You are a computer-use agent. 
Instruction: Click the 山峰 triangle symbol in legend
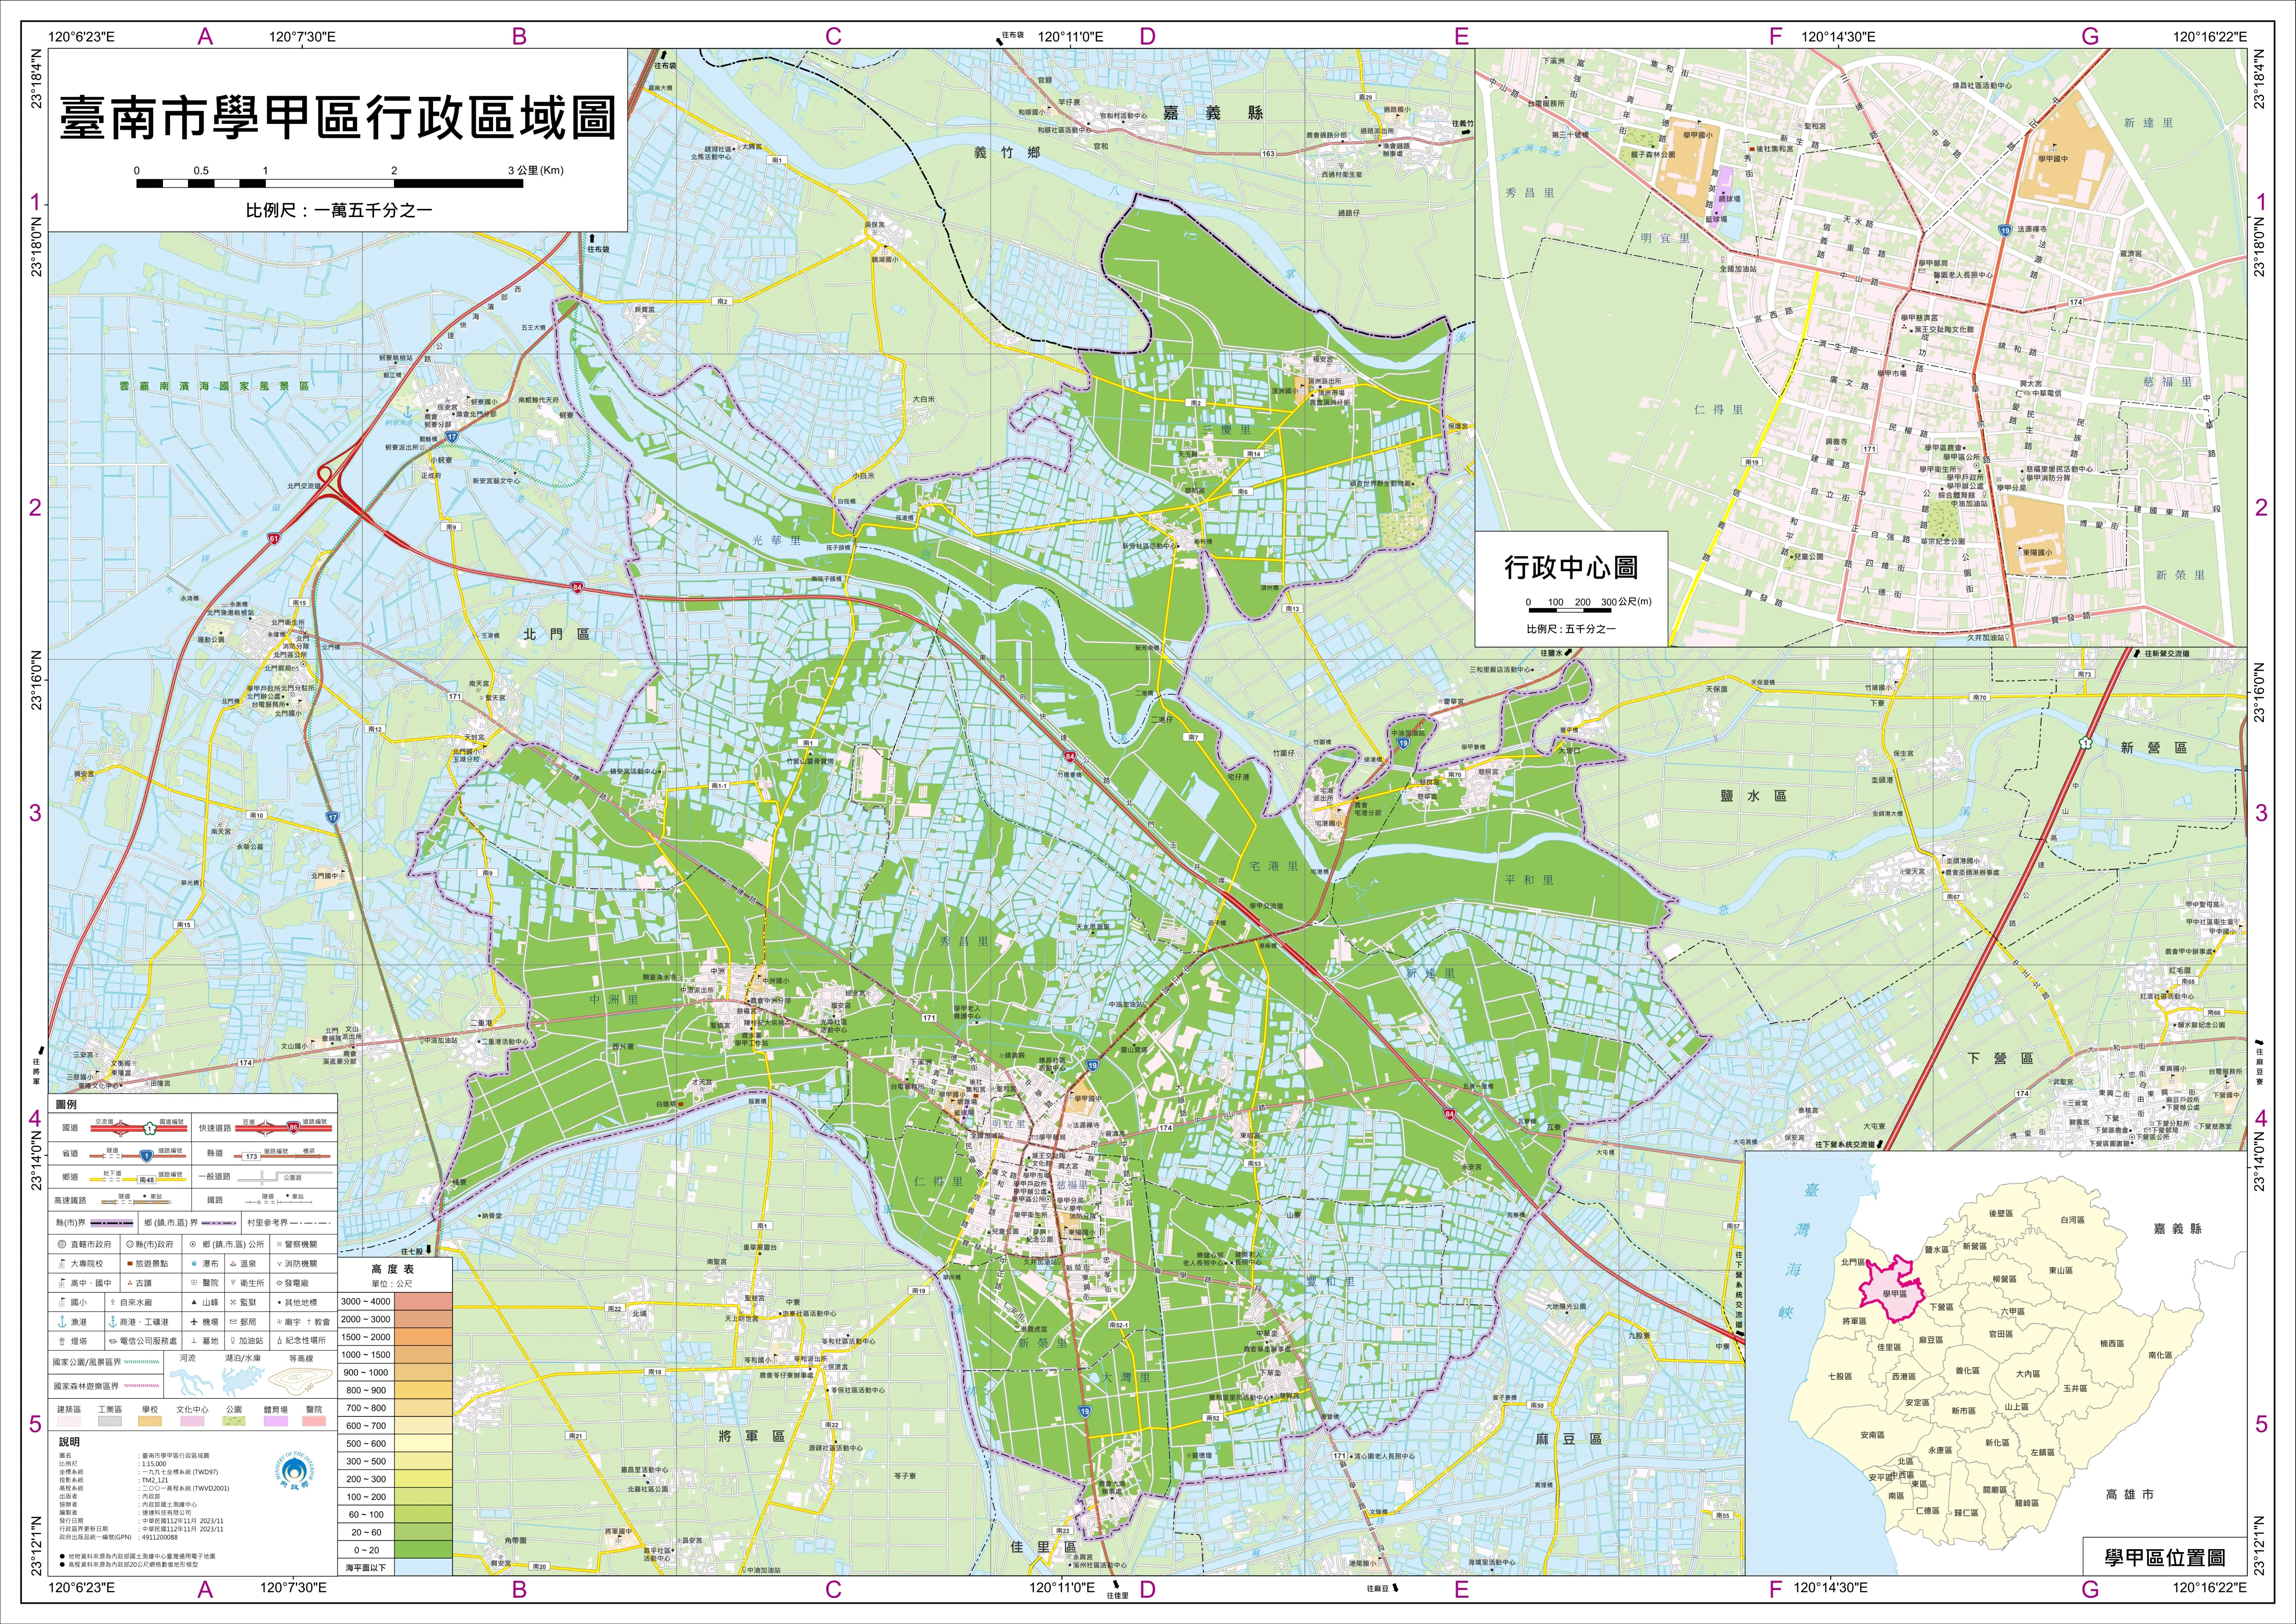pyautogui.click(x=194, y=1302)
